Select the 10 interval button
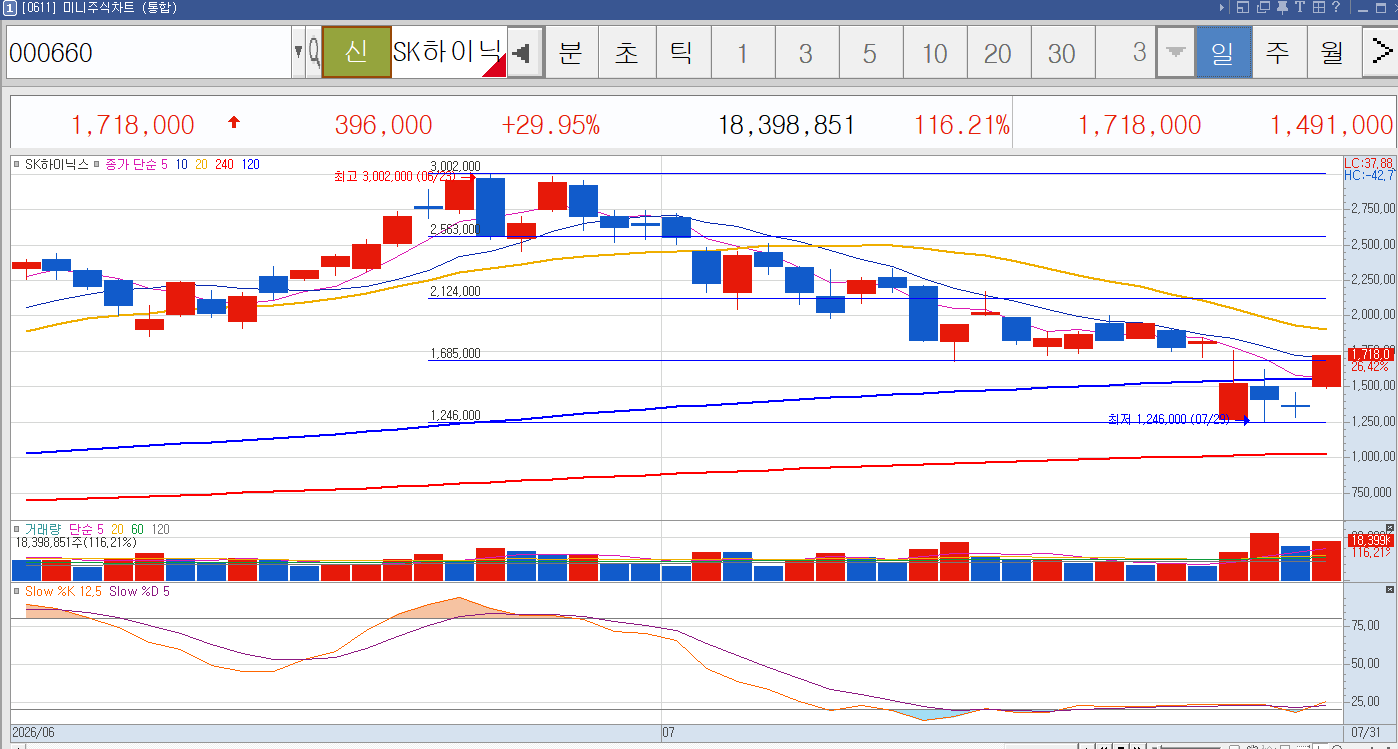Viewport: 1398px width, 749px height. point(934,52)
